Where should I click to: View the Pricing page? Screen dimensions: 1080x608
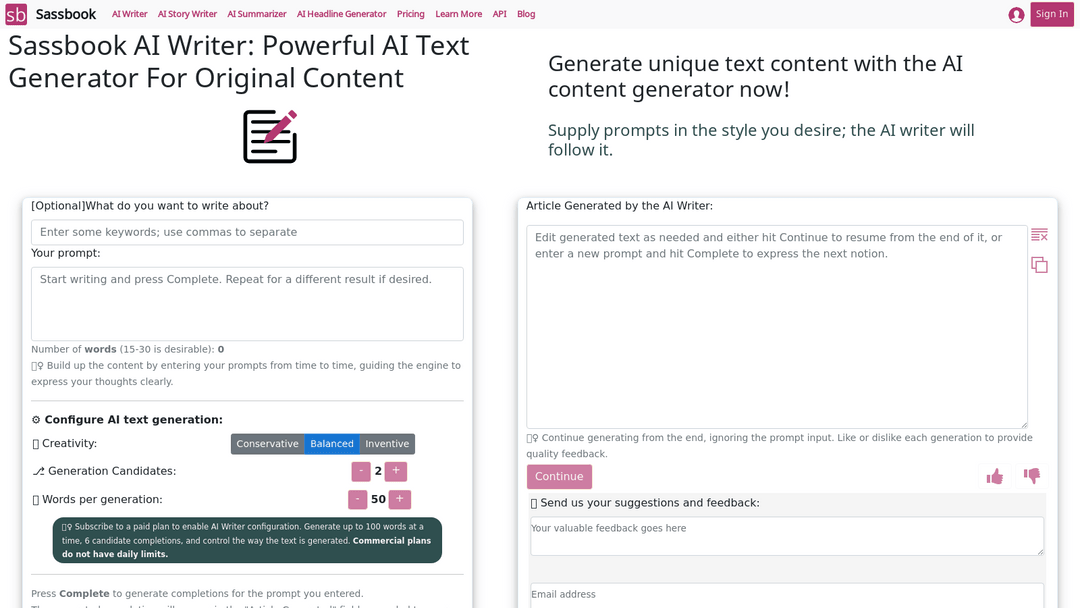point(411,14)
